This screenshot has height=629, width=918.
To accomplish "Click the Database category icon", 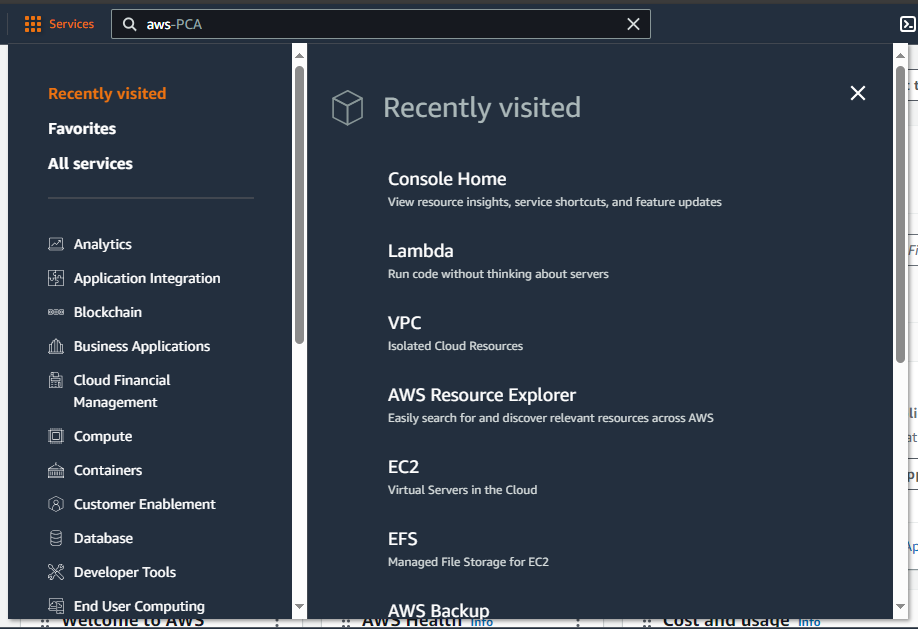I will [x=56, y=538].
